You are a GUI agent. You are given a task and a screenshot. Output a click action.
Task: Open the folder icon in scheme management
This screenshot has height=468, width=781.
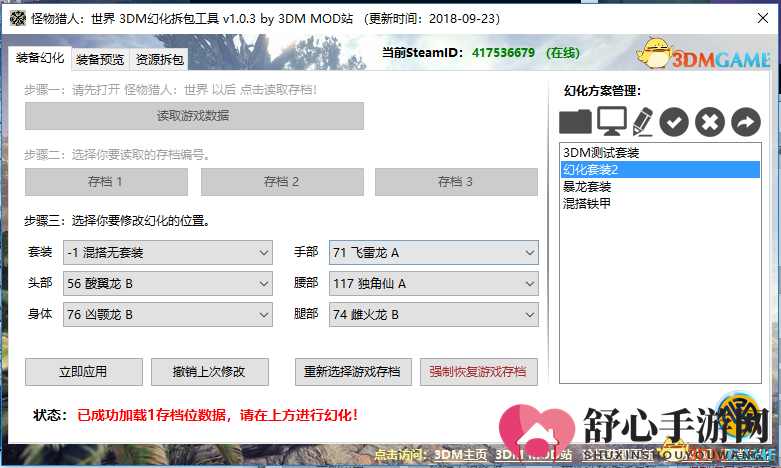click(575, 121)
